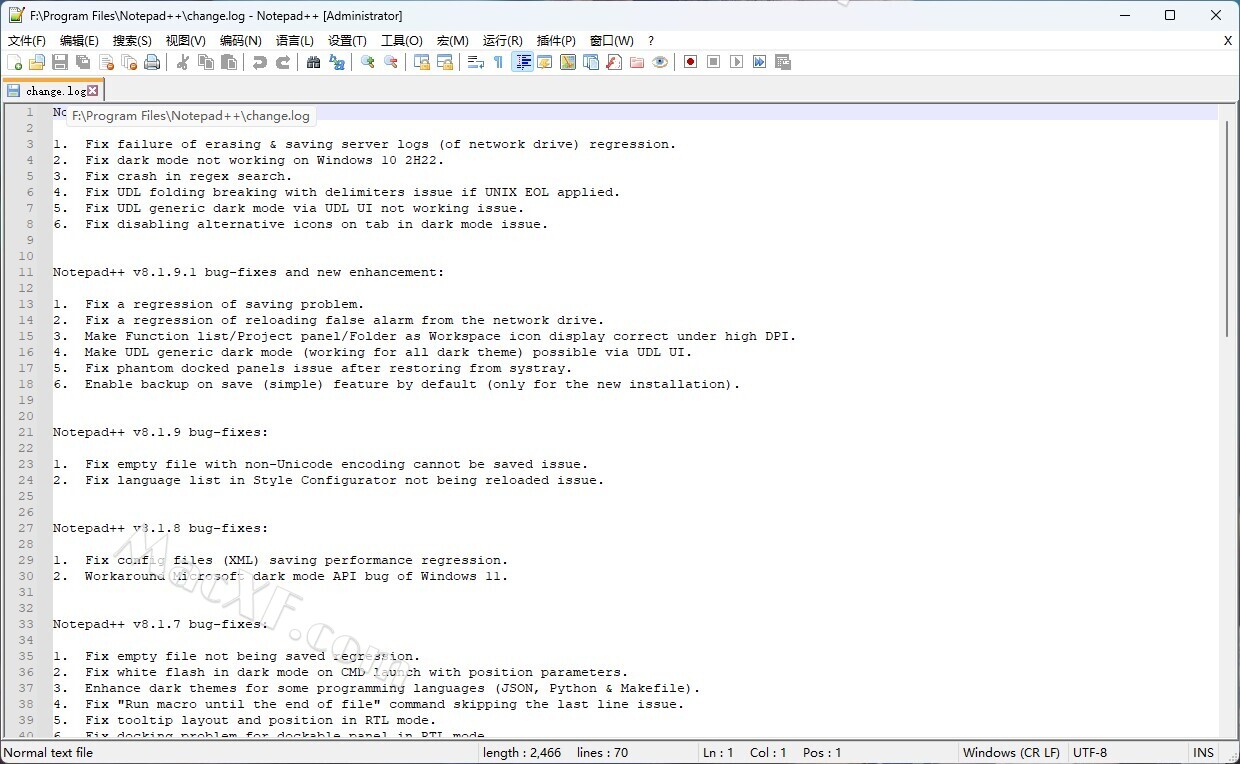Close the change.log tab with its red X

coord(93,91)
